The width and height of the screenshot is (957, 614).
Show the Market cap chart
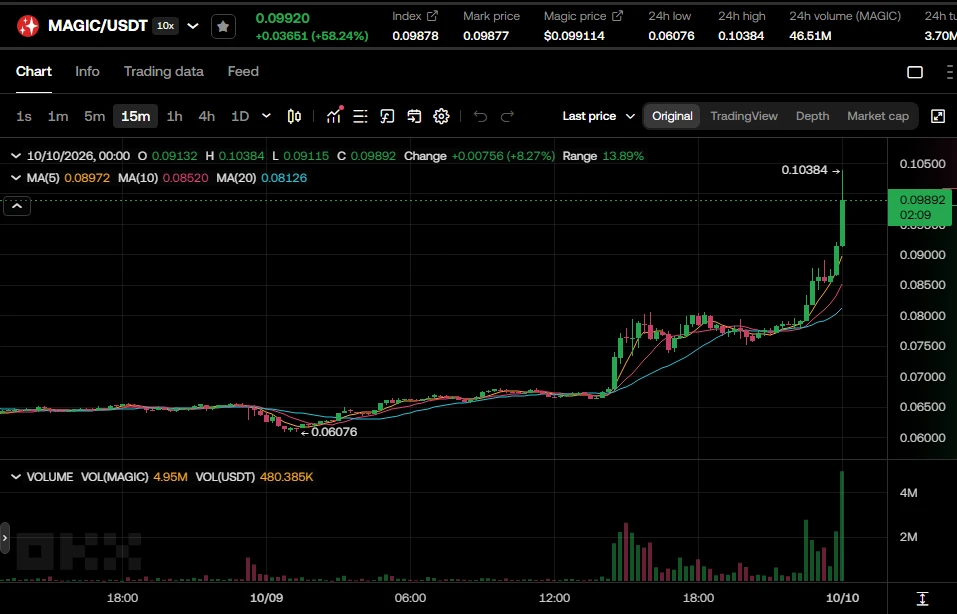tap(878, 116)
